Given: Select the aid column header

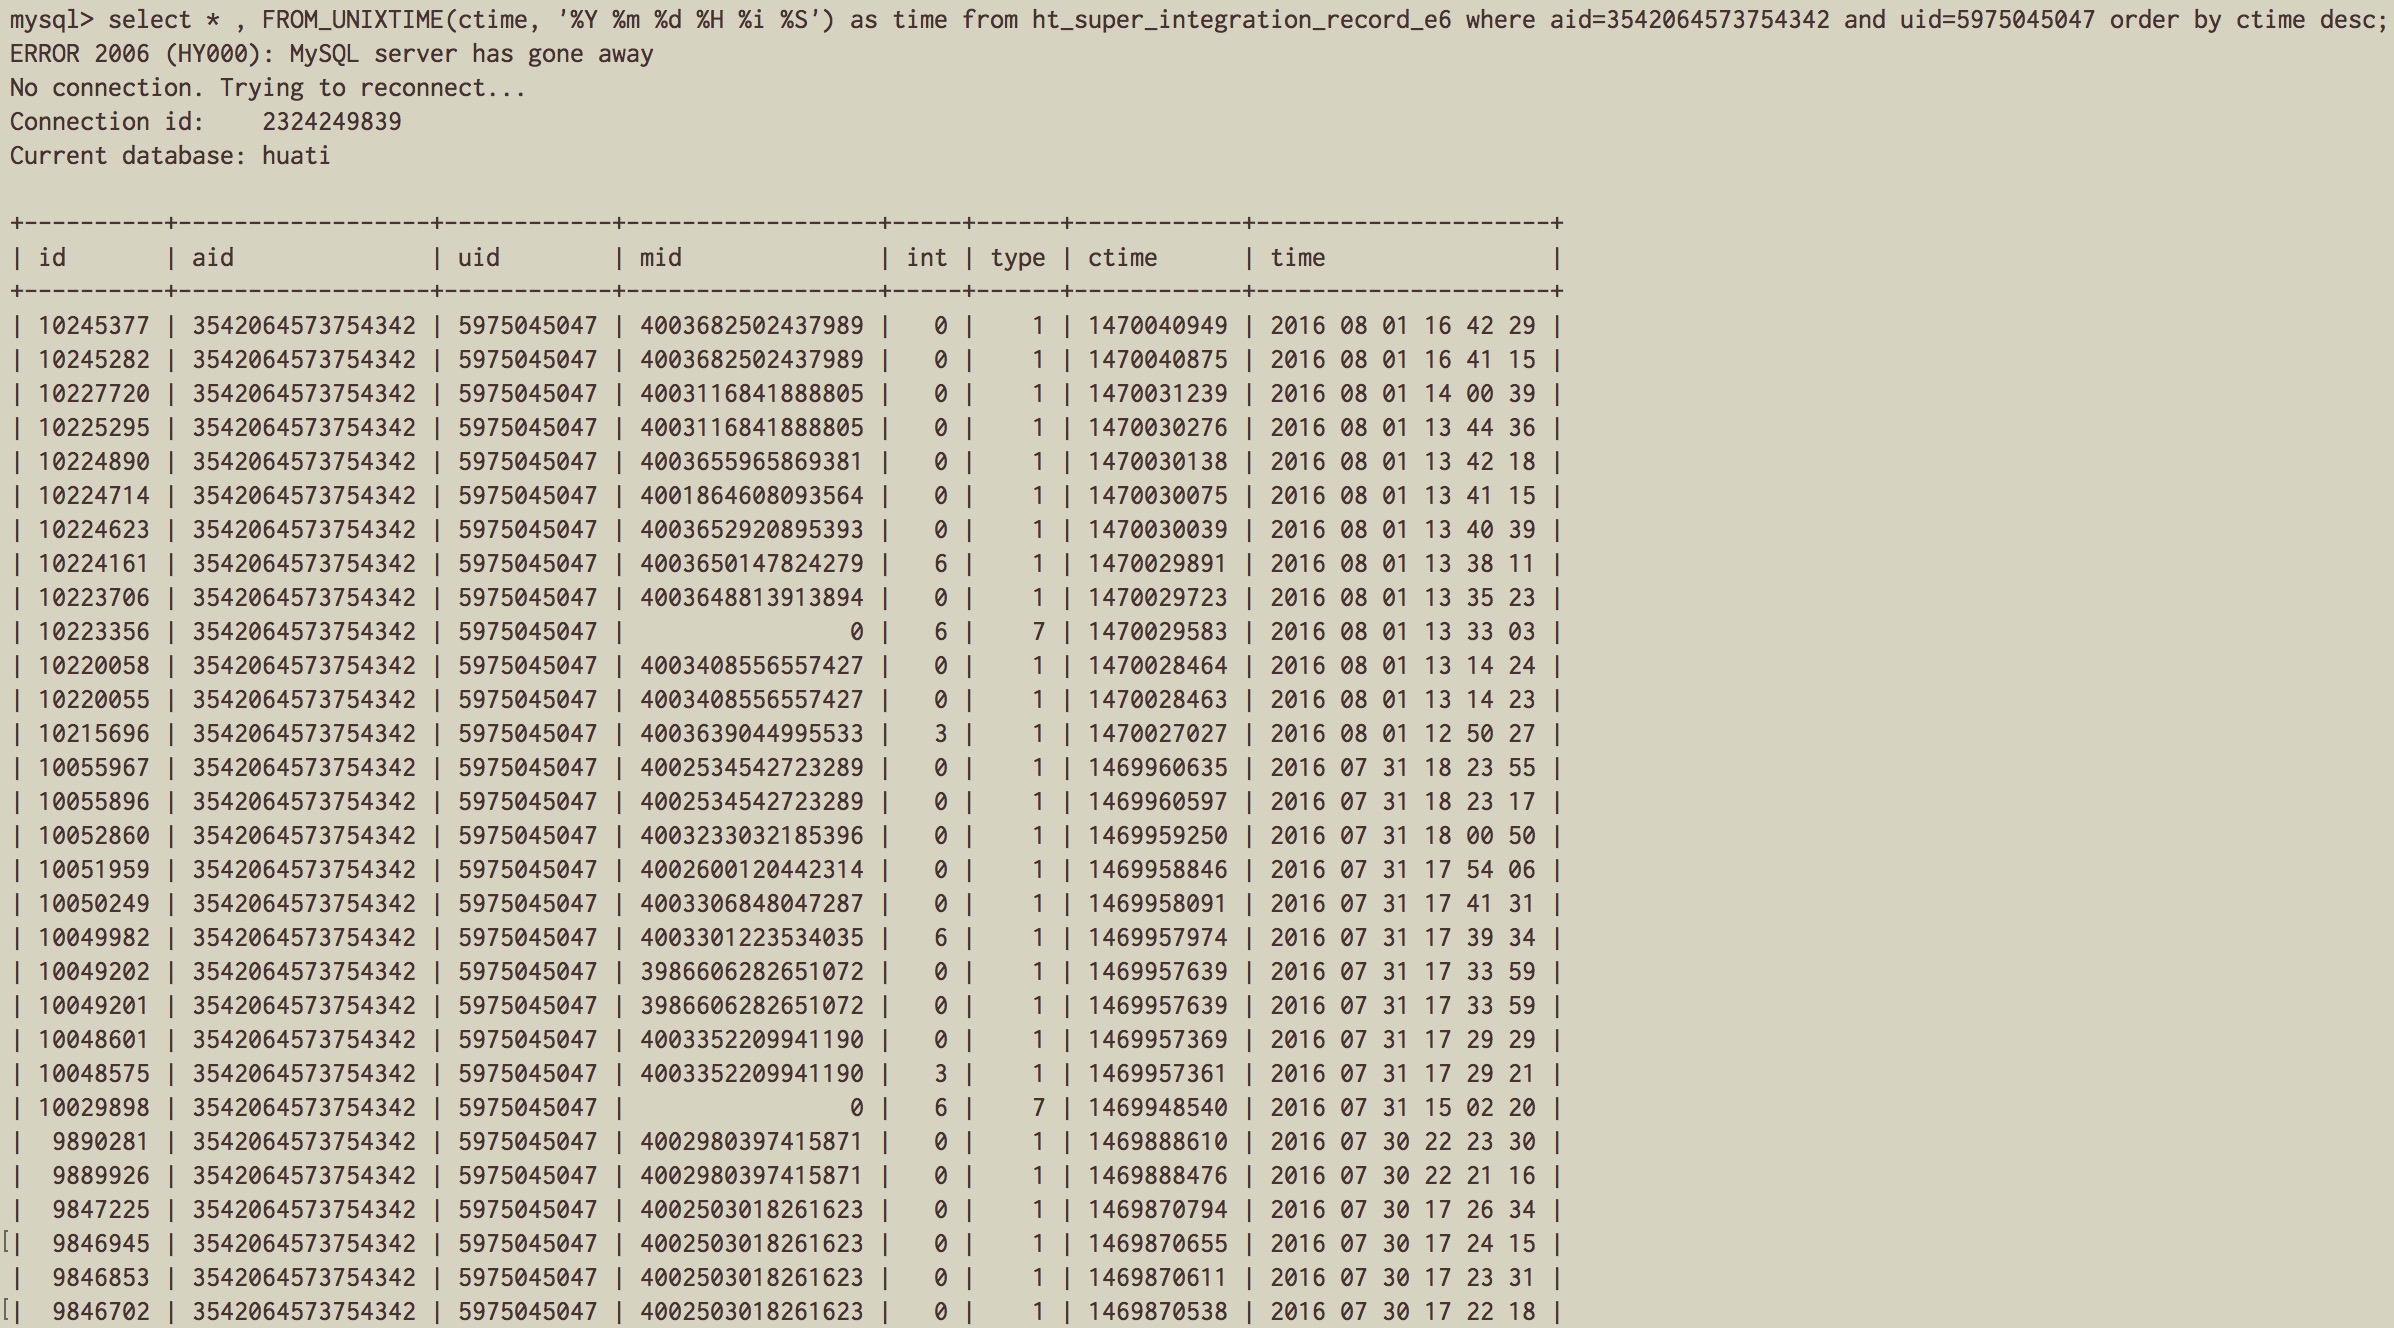Looking at the screenshot, I should [x=211, y=257].
